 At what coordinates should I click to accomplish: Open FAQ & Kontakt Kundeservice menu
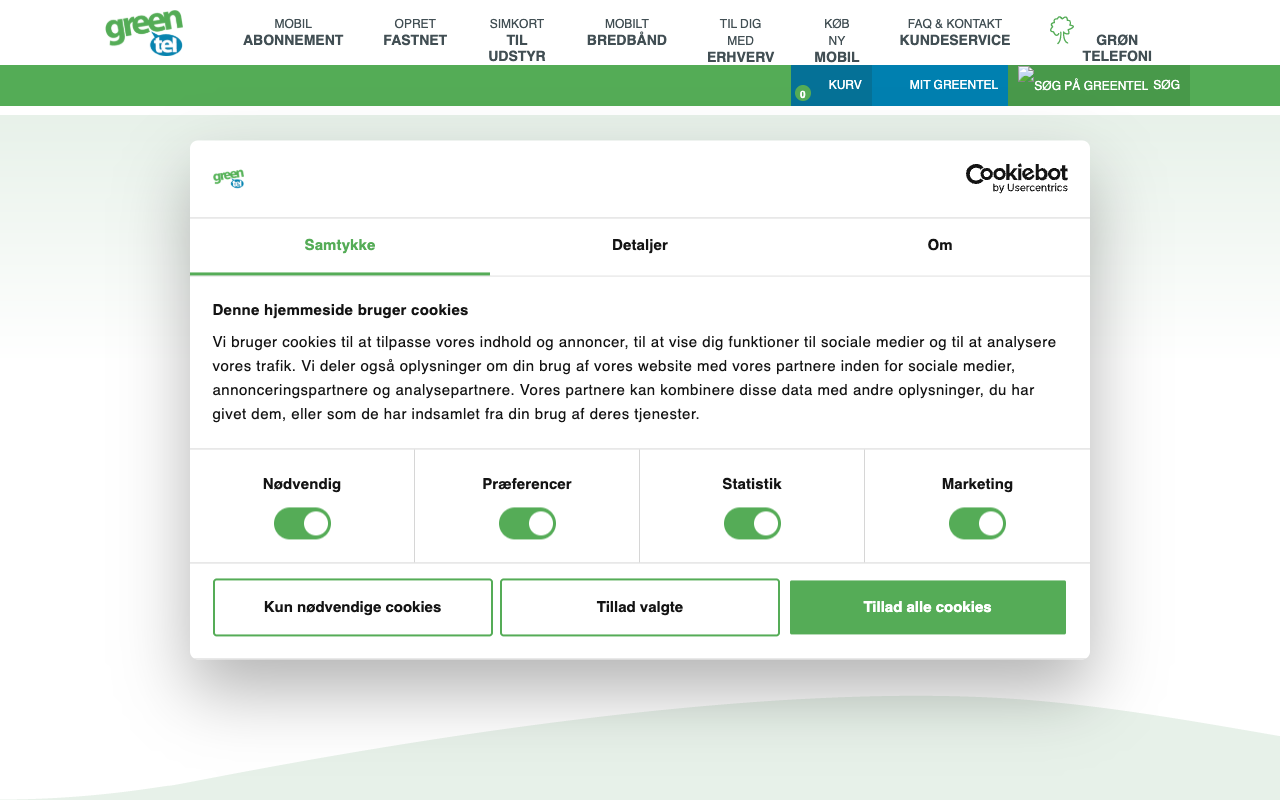click(x=955, y=32)
